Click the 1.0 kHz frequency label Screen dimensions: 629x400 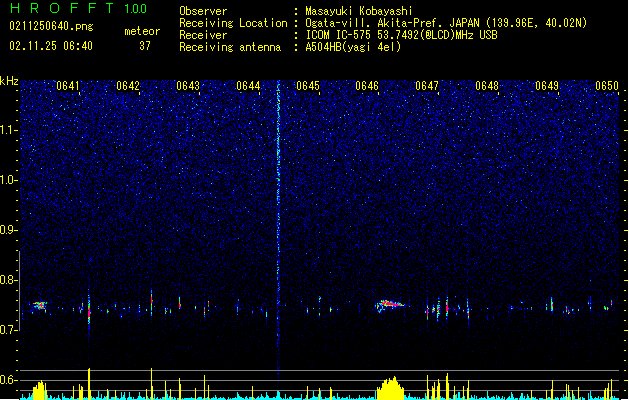coord(9,180)
